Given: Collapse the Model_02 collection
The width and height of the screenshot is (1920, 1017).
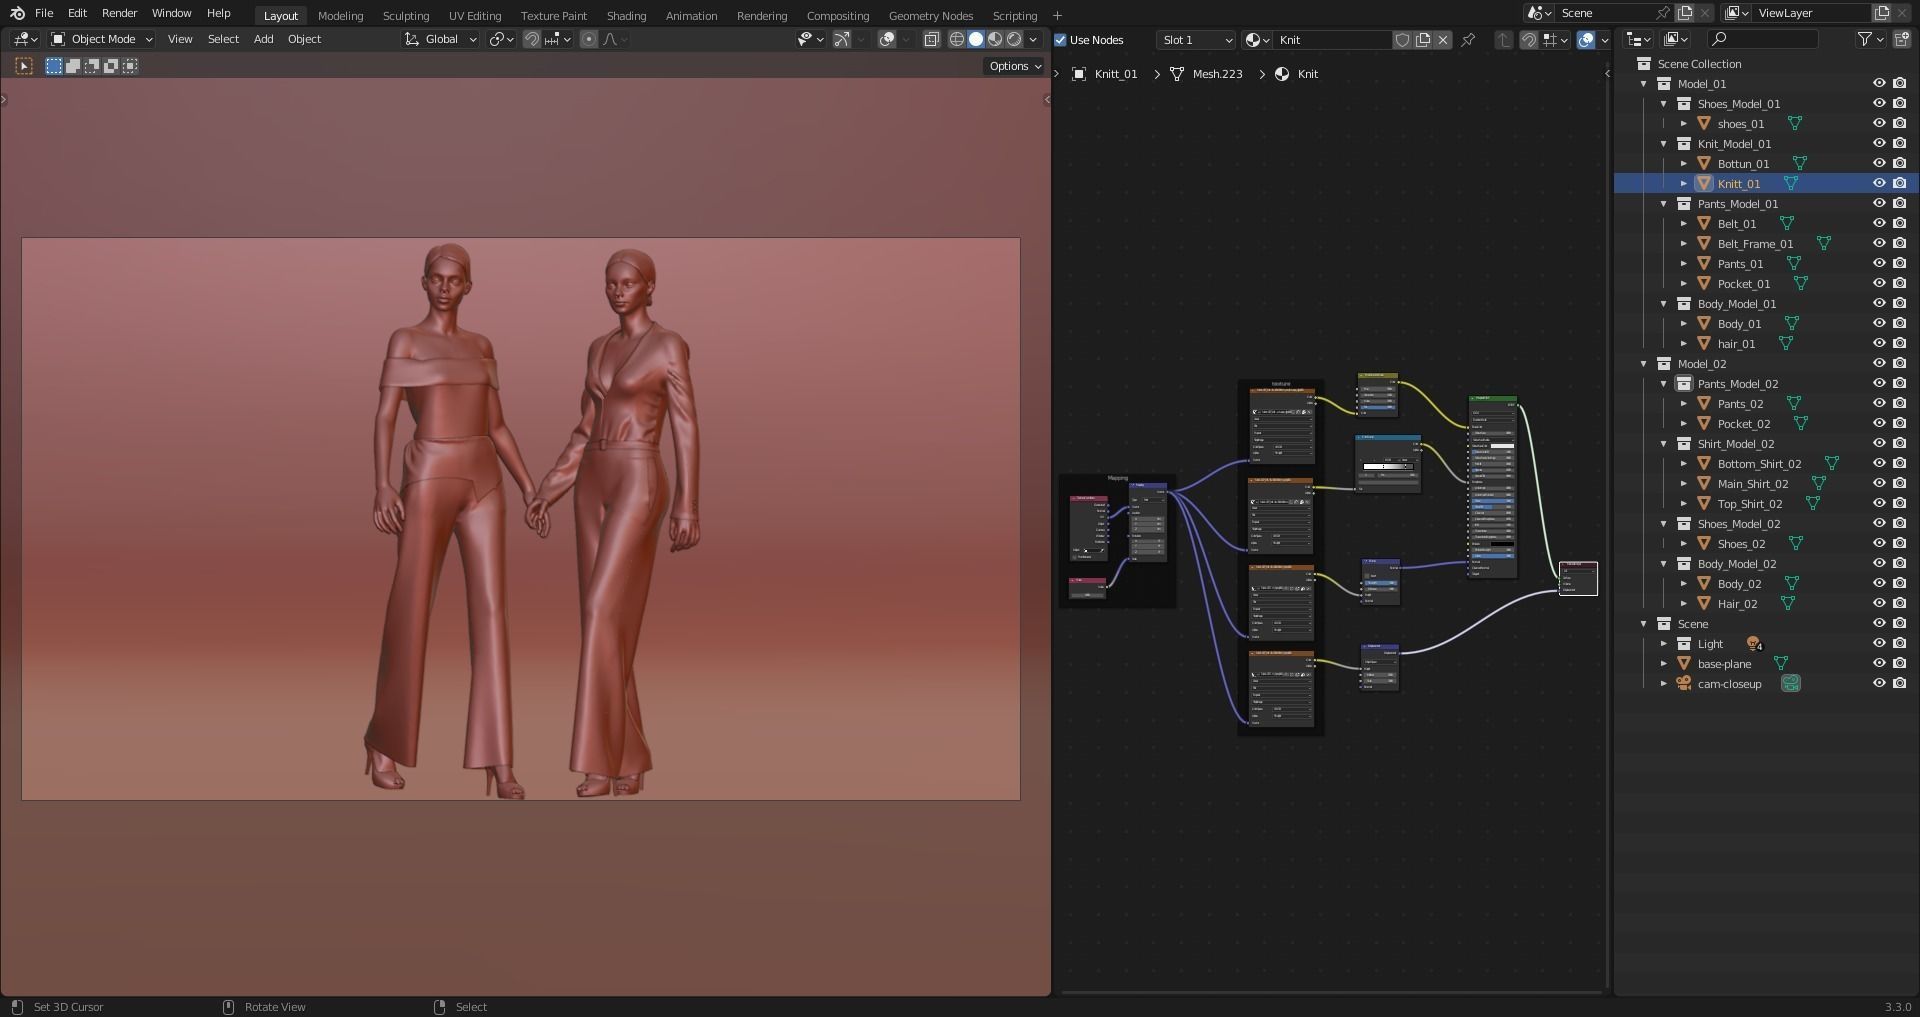Looking at the screenshot, I should coord(1644,364).
